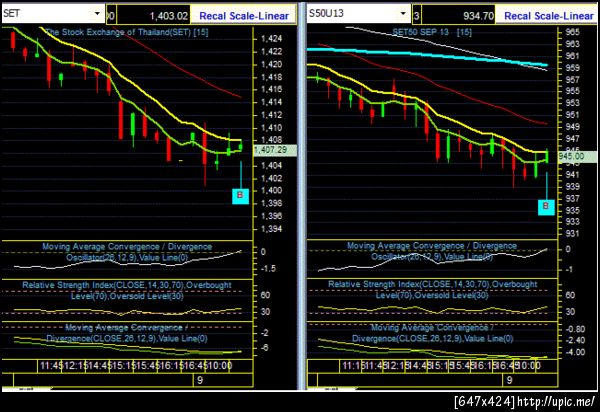Click the cyan B marker on the S50U13 chart
The height and width of the screenshot is (412, 600).
546,207
